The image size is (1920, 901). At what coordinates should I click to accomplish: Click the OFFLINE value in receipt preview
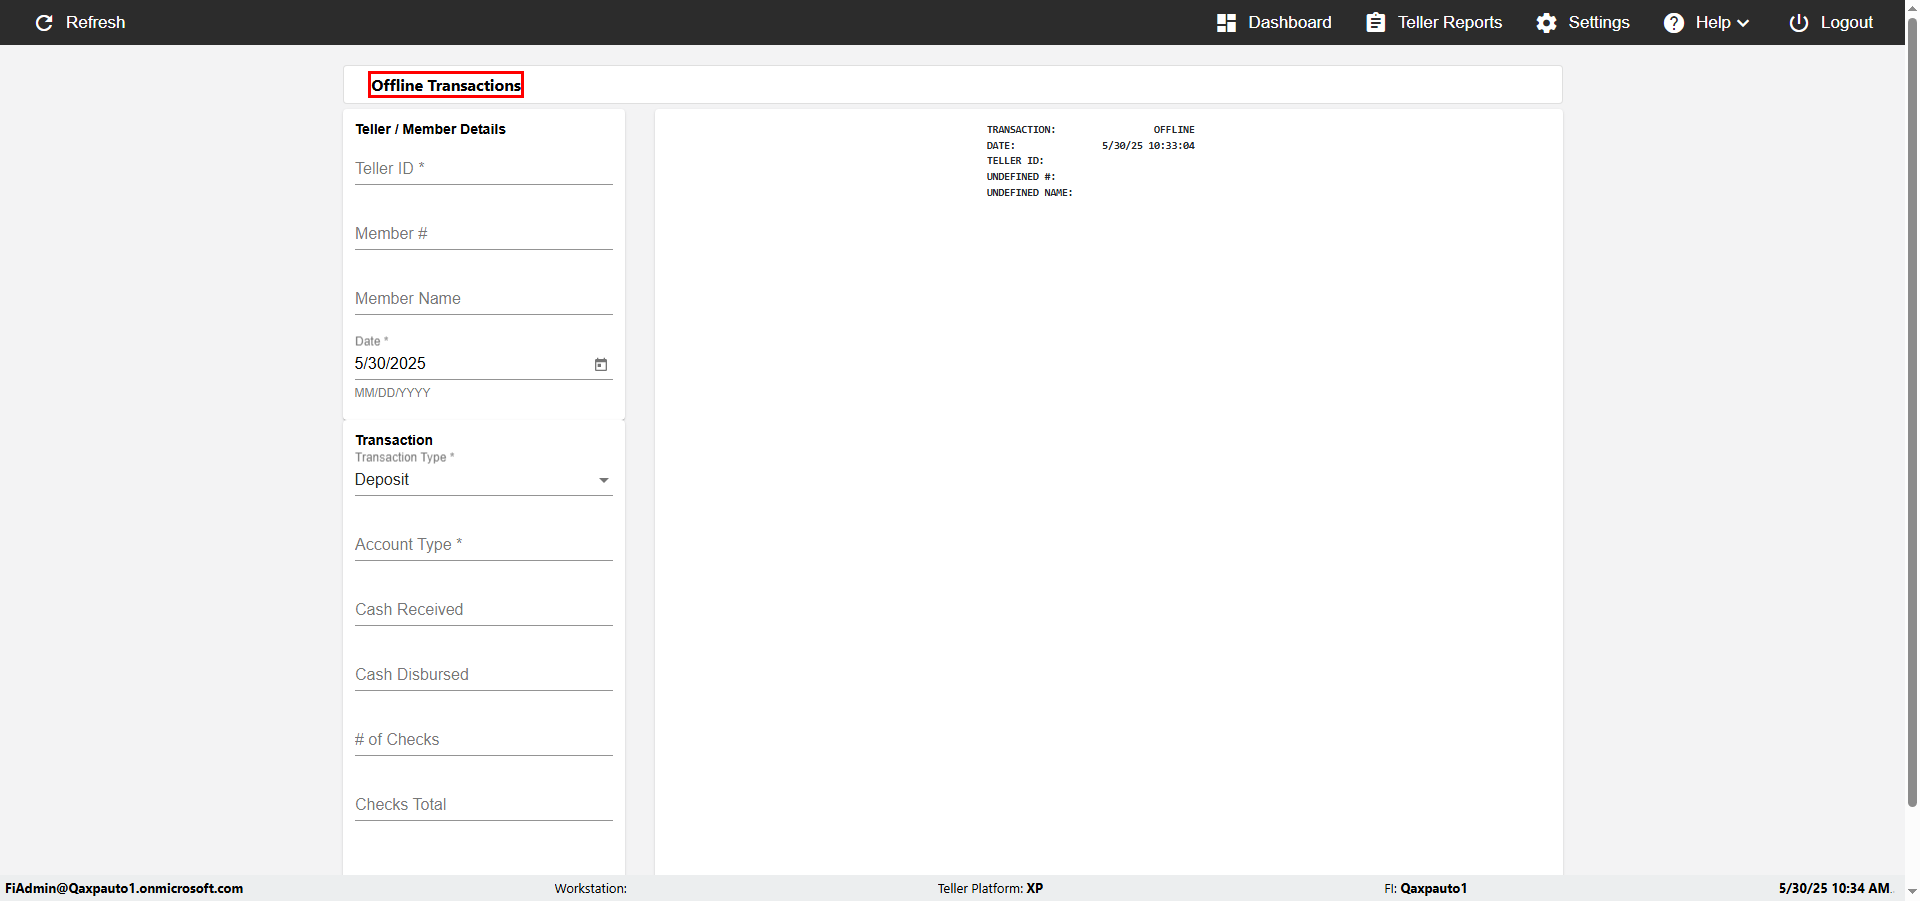tap(1174, 130)
